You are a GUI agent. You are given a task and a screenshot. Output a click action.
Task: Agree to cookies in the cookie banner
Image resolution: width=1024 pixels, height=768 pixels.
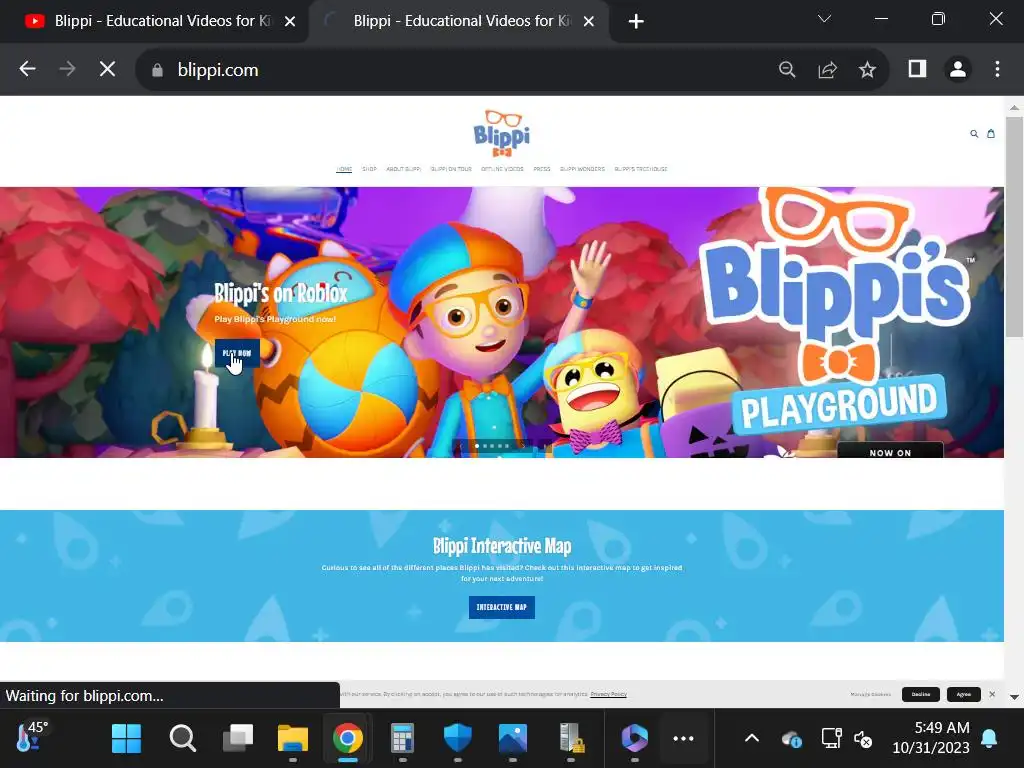(x=964, y=694)
